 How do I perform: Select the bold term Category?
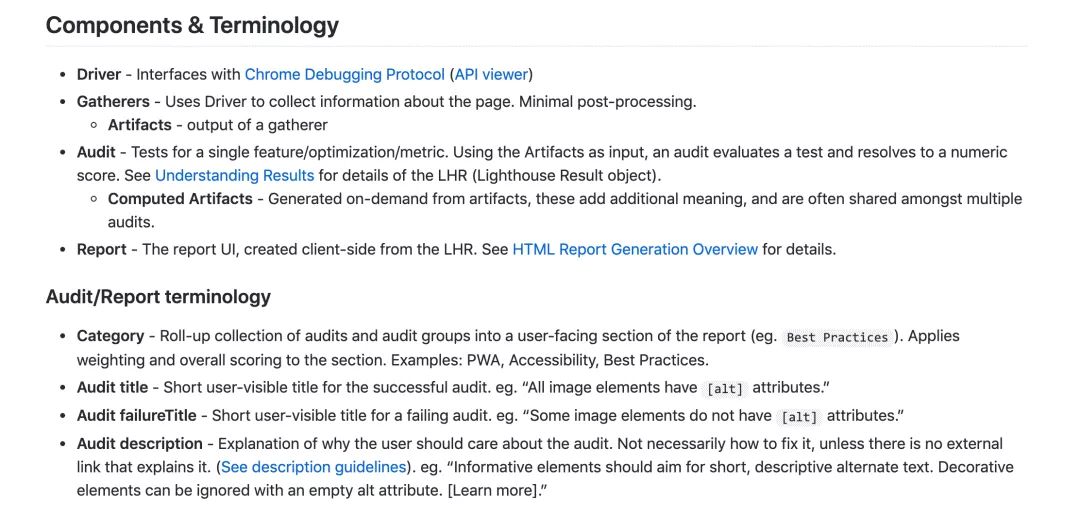coord(110,336)
